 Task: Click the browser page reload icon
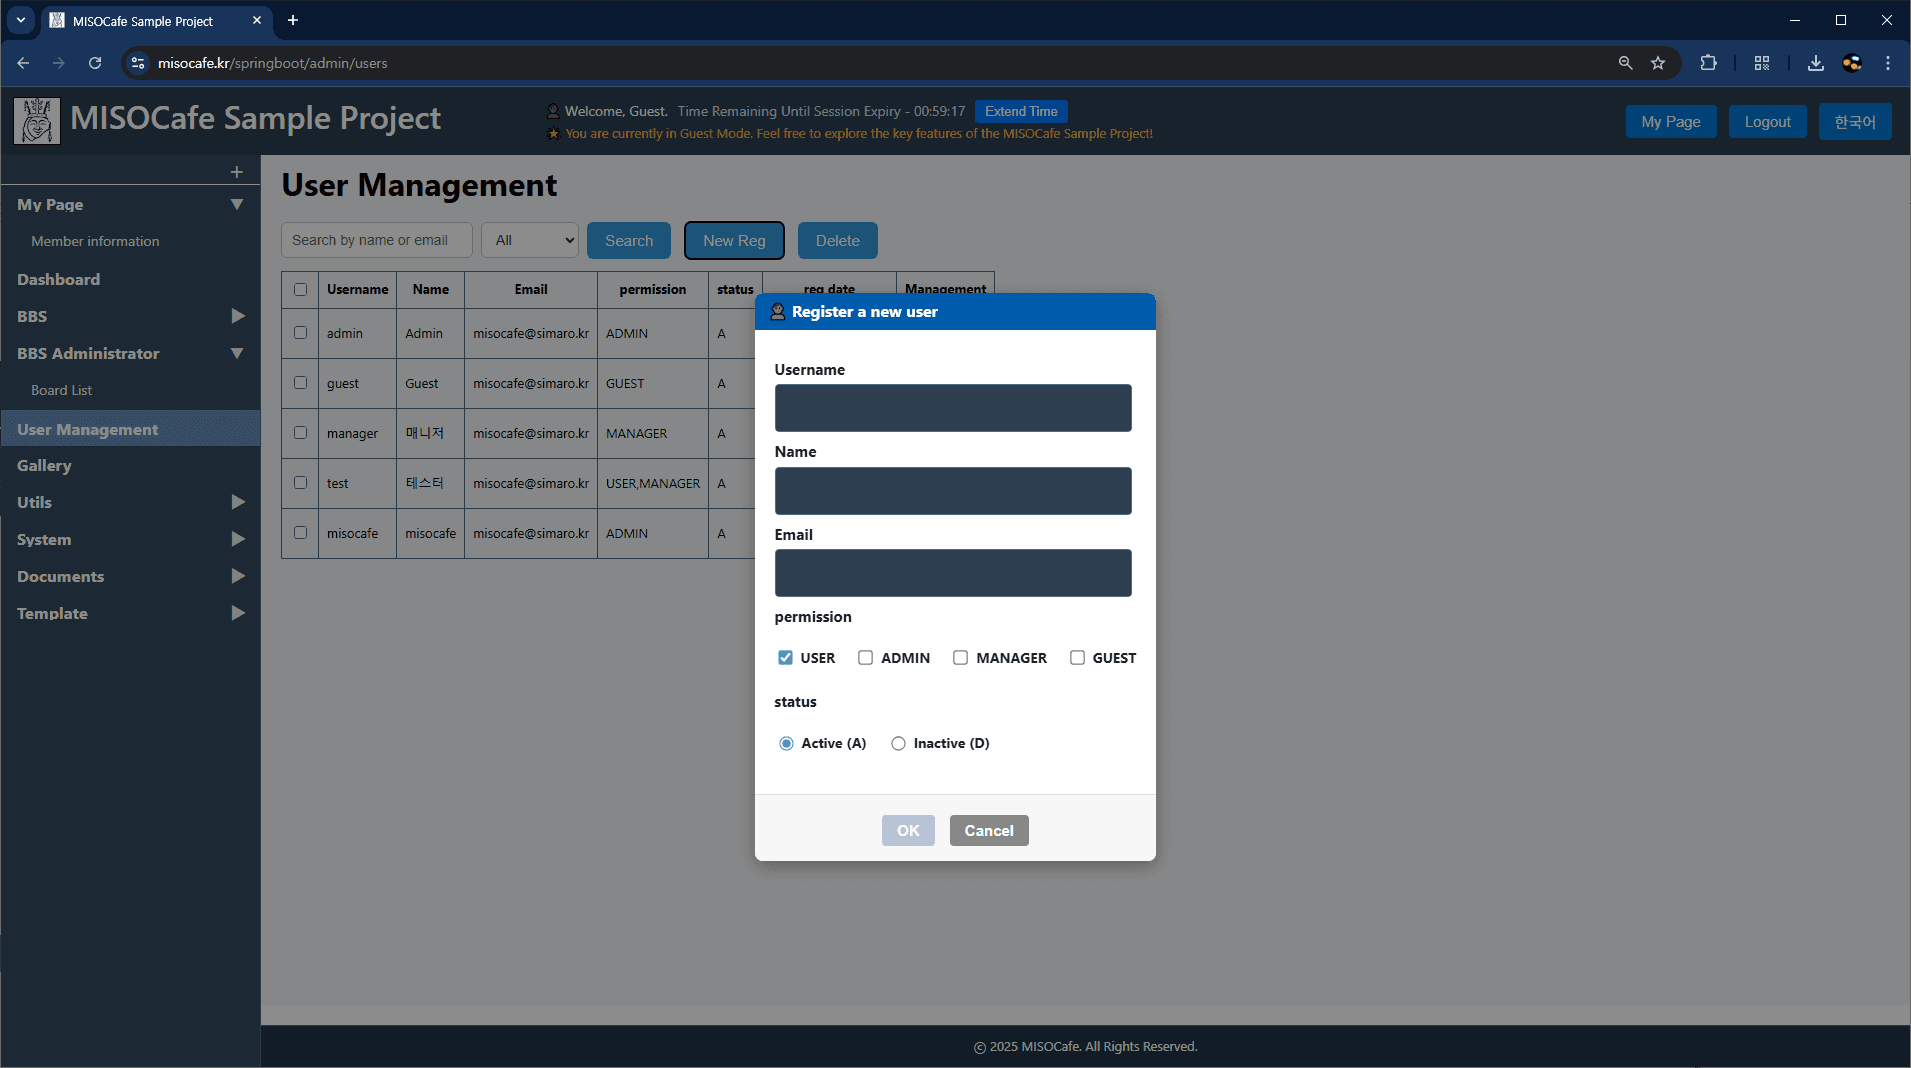coord(95,63)
